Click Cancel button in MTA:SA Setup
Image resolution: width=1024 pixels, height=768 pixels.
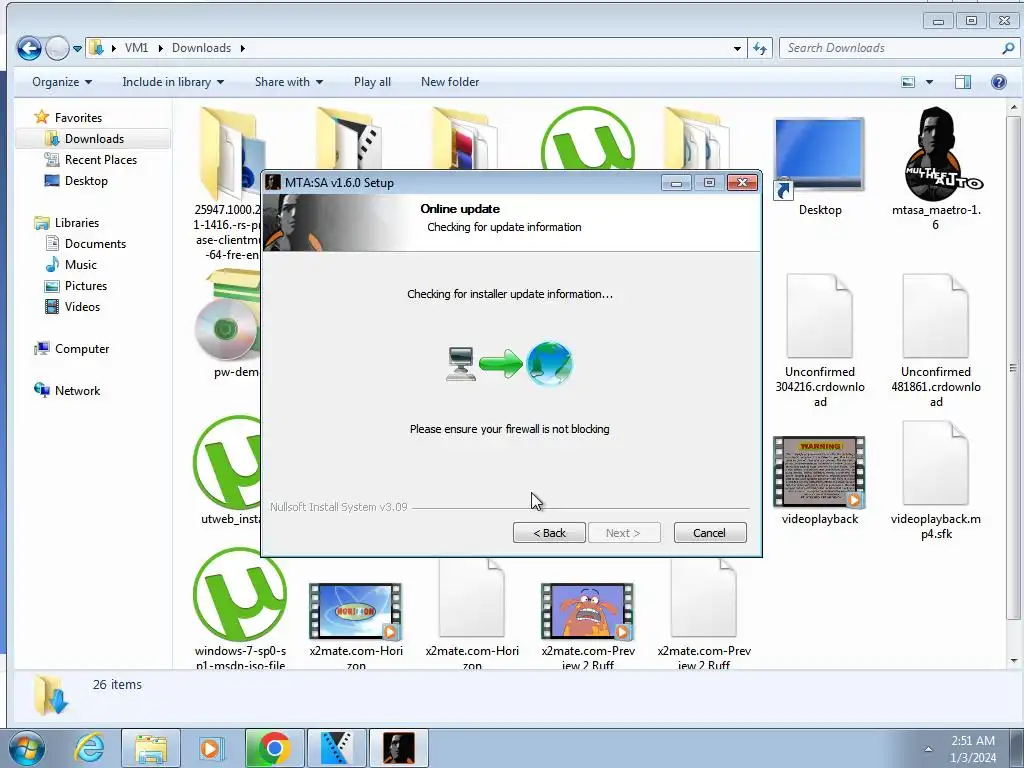(710, 533)
